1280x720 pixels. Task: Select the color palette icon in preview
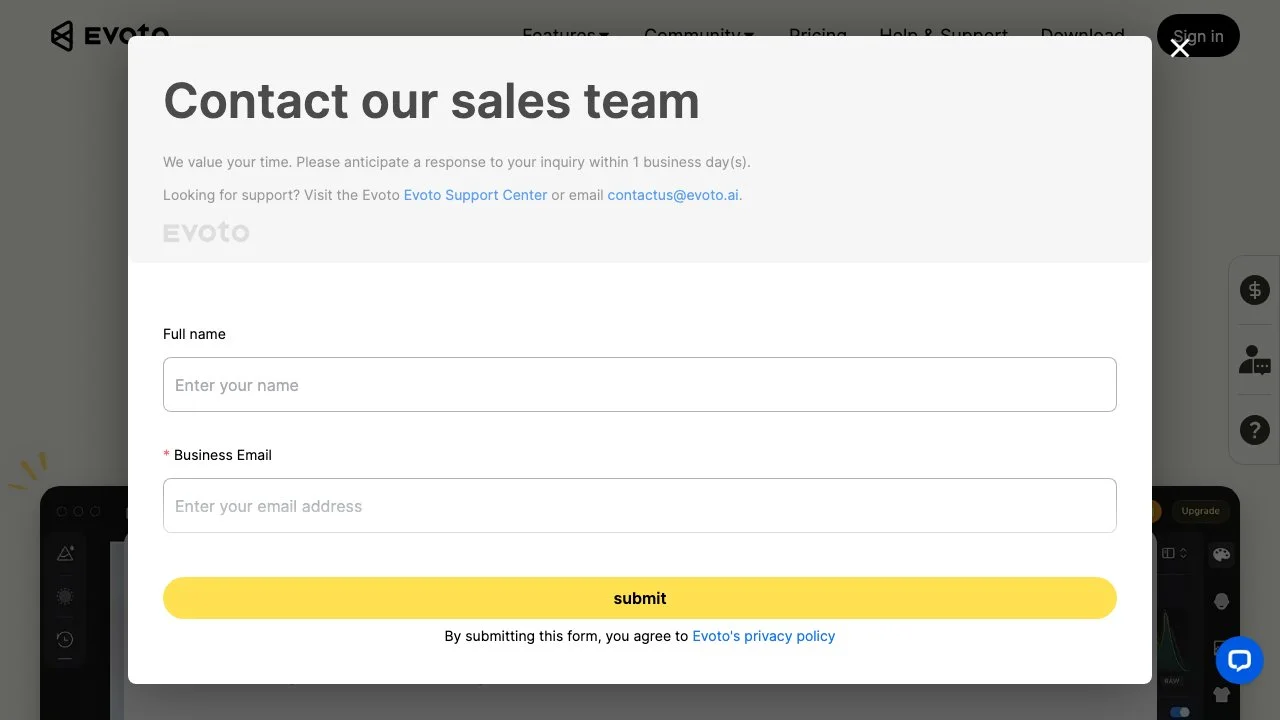point(1221,554)
